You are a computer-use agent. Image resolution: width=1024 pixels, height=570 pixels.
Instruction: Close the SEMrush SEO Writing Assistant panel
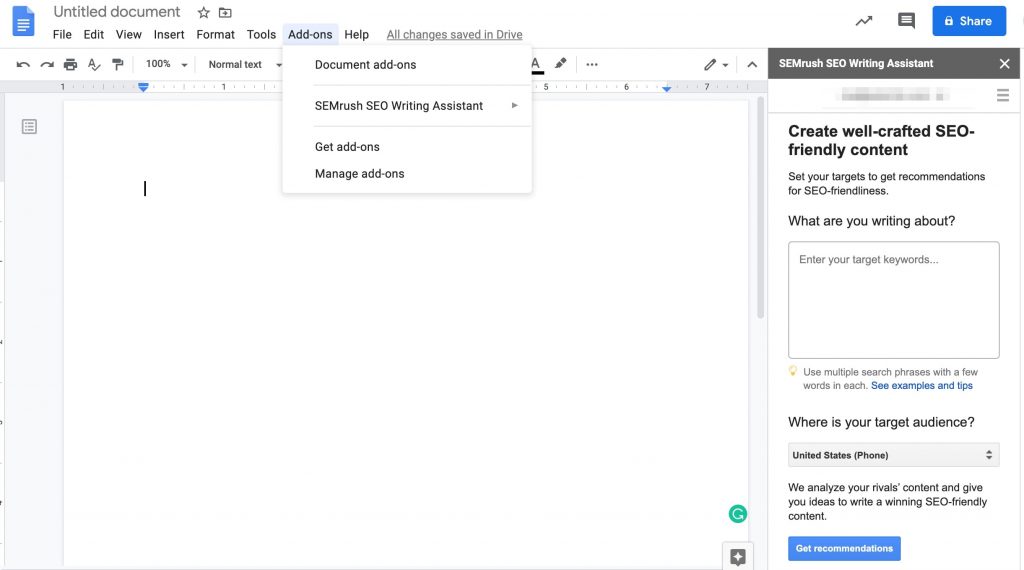1004,63
